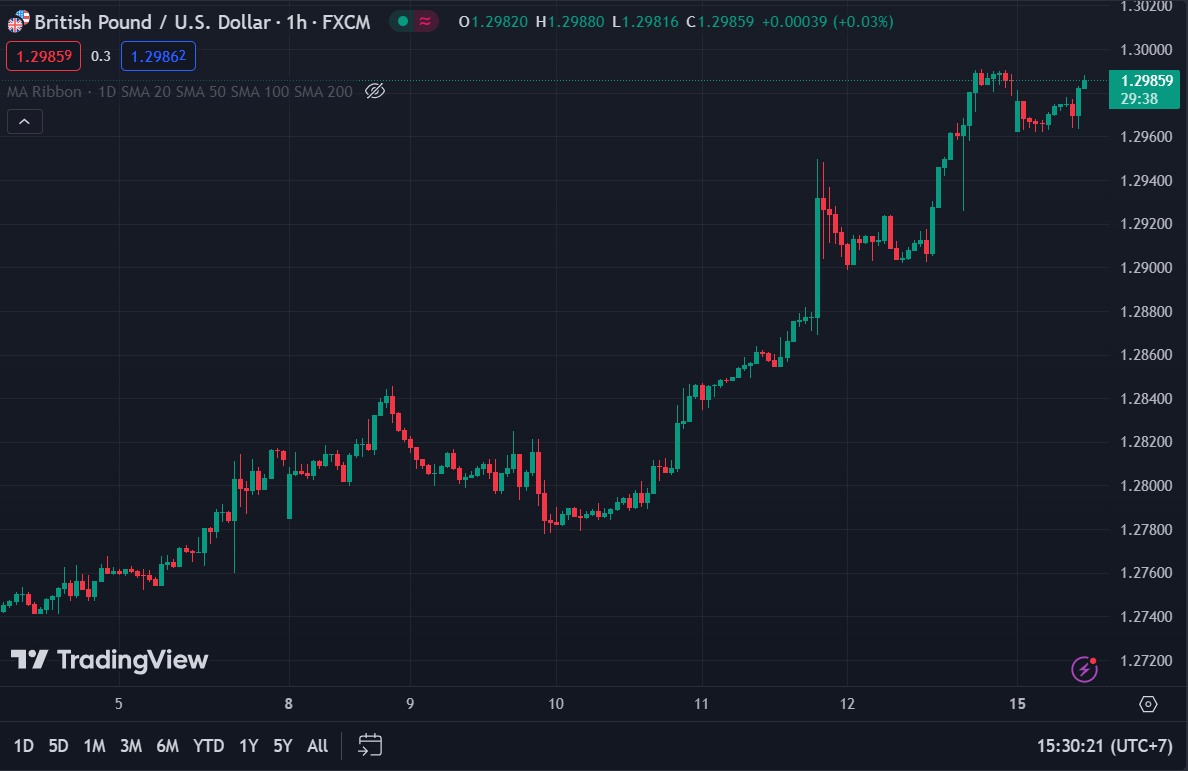Click the open value O1.29820 in the legend
The image size is (1188, 771).
[x=493, y=22]
